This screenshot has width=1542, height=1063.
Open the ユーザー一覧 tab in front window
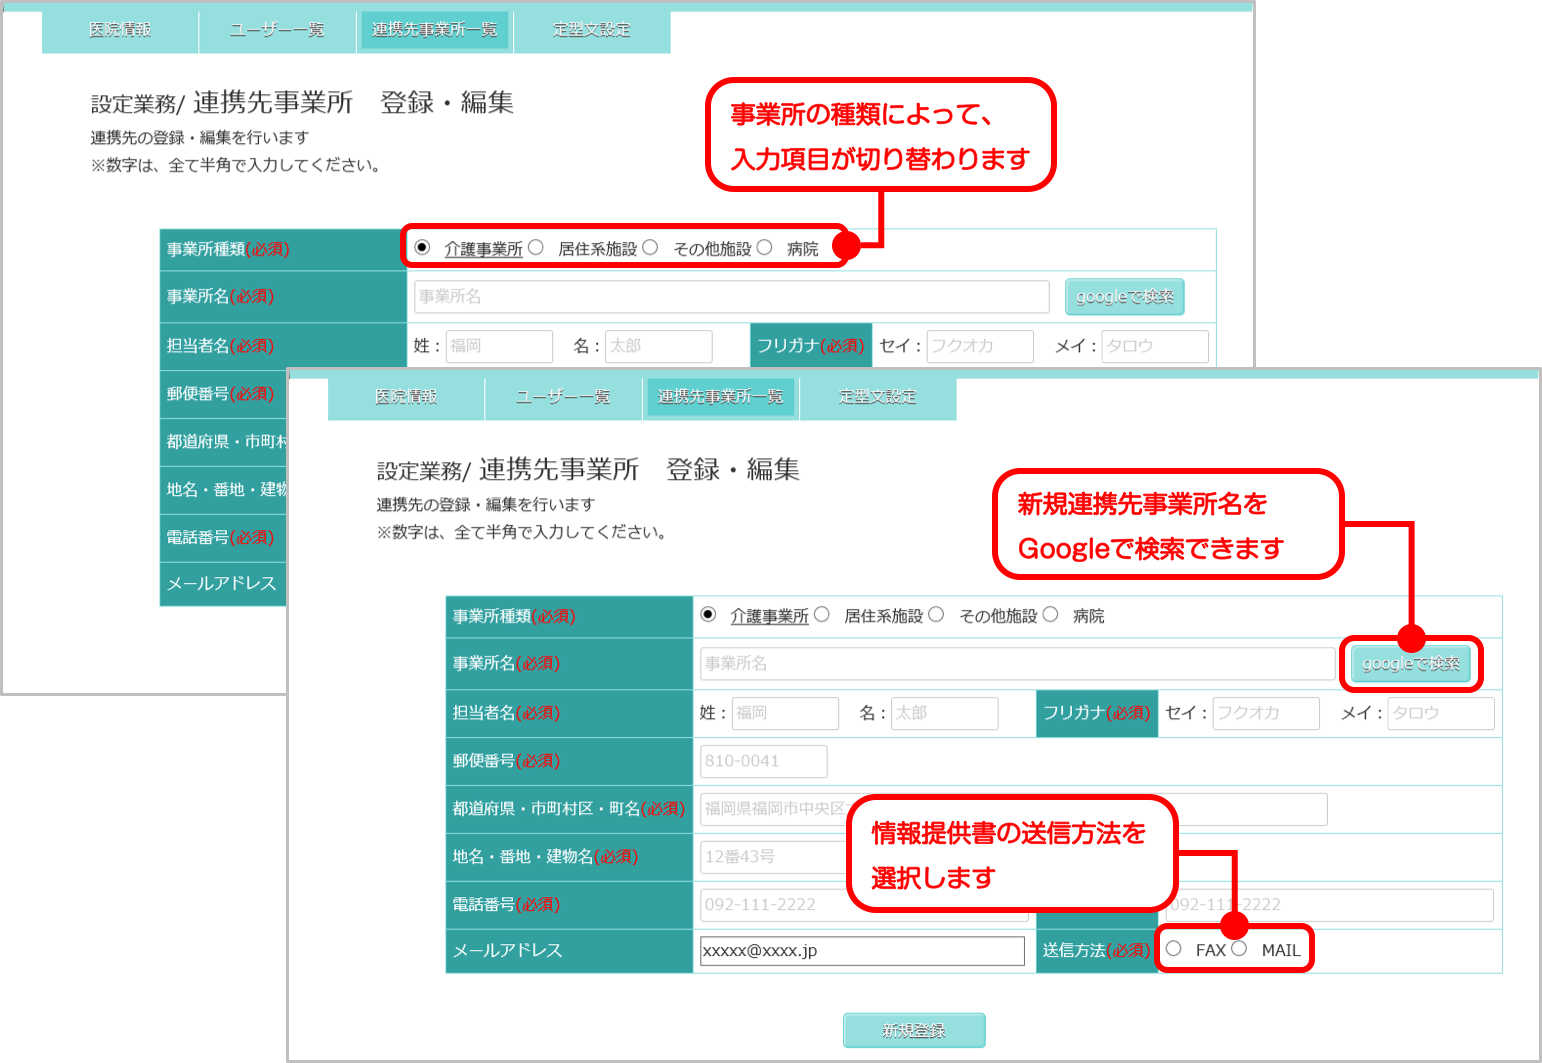563,397
